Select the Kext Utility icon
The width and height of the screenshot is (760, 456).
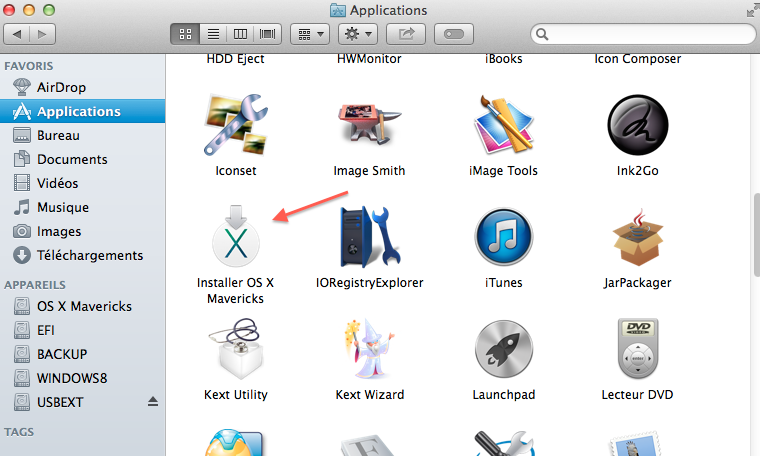(x=236, y=348)
